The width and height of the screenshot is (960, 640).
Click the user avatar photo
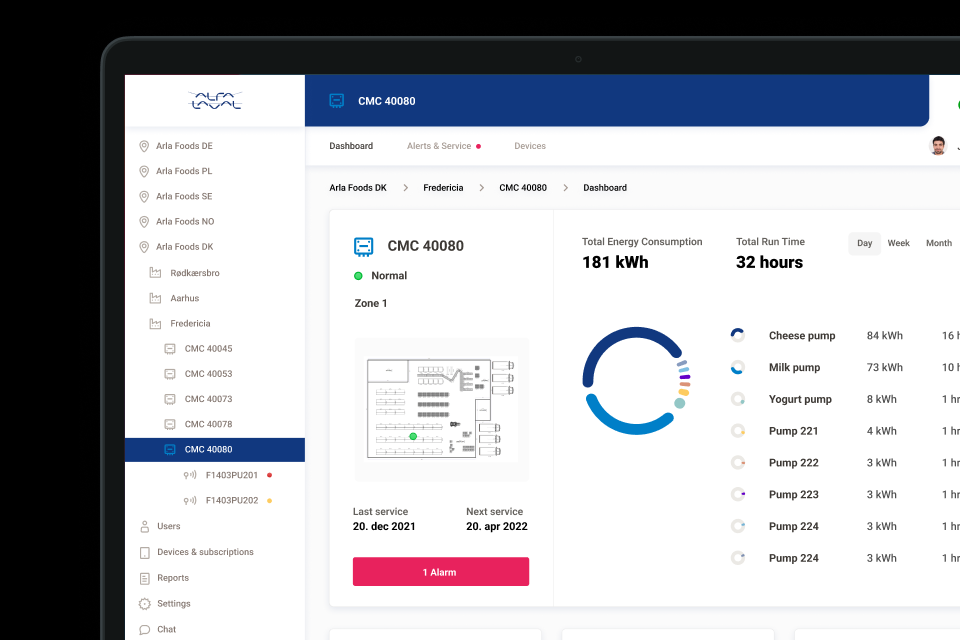coord(938,146)
